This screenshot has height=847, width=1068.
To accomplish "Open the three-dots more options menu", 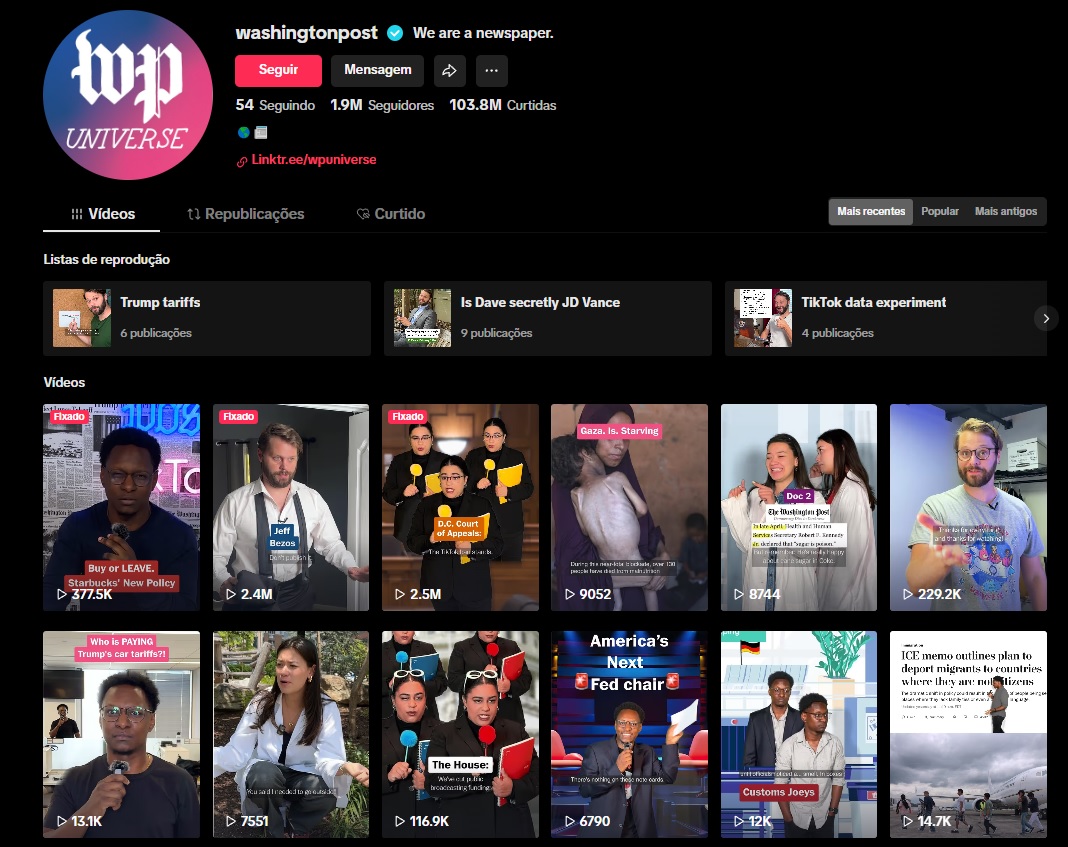I will 492,71.
